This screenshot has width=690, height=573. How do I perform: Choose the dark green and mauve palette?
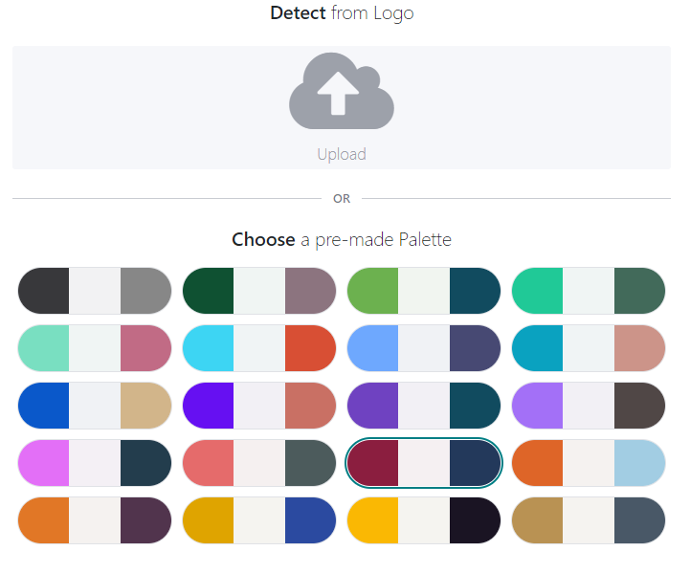point(259,291)
